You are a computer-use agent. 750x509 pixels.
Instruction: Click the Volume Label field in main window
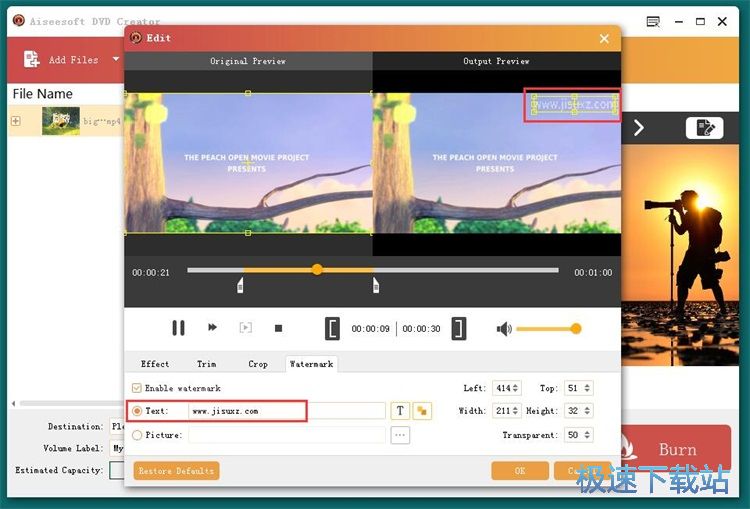[117, 448]
